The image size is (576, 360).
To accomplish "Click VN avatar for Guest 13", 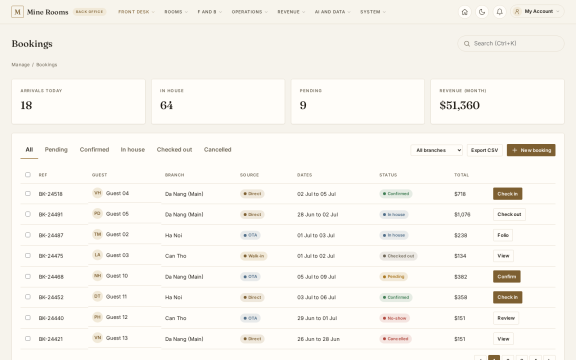I will tap(97, 338).
